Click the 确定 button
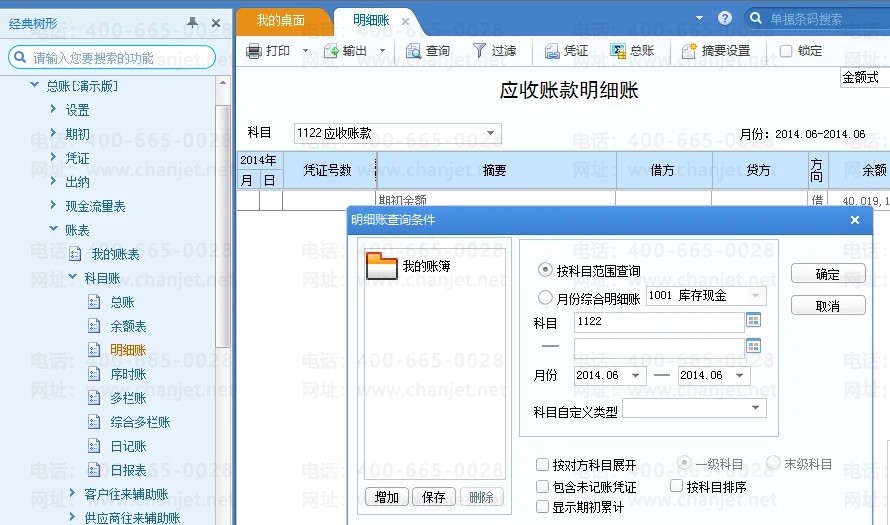 click(x=828, y=274)
